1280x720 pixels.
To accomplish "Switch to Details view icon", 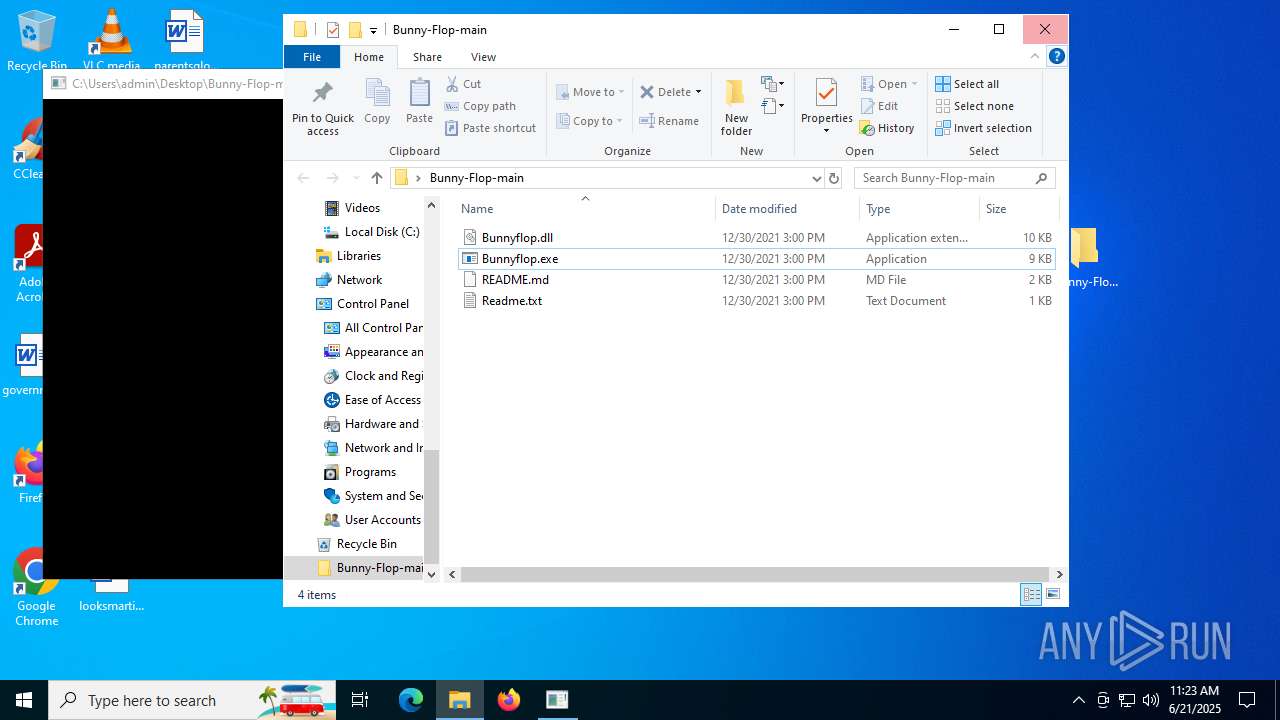I will click(1031, 595).
